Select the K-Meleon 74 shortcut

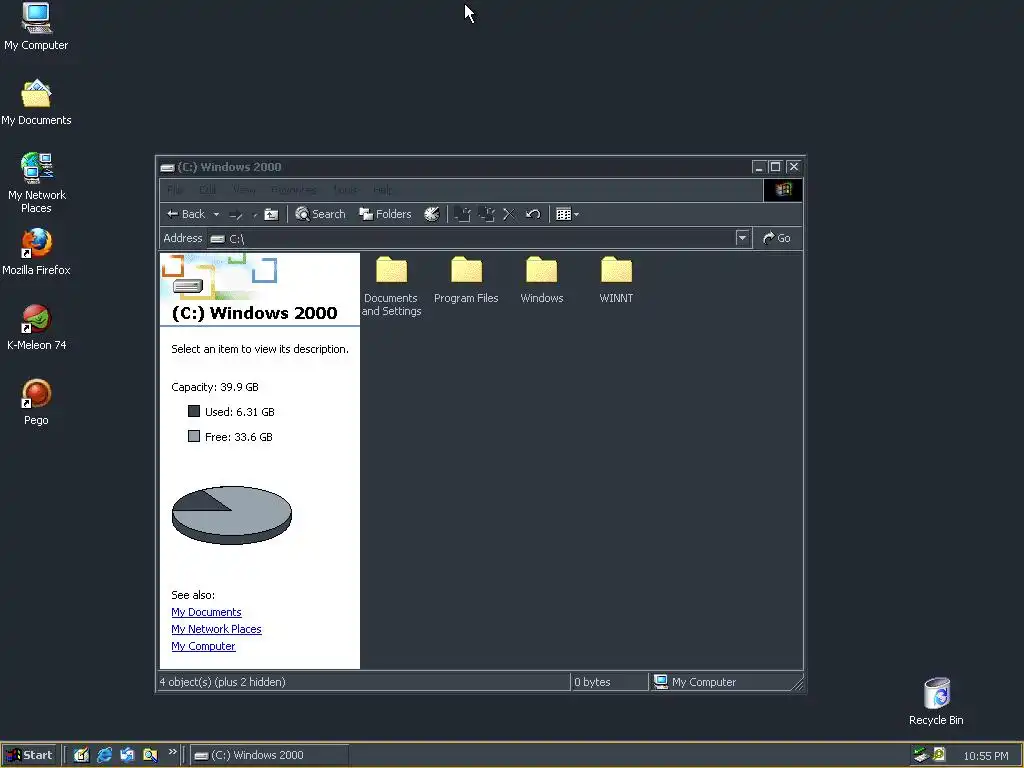tap(36, 327)
